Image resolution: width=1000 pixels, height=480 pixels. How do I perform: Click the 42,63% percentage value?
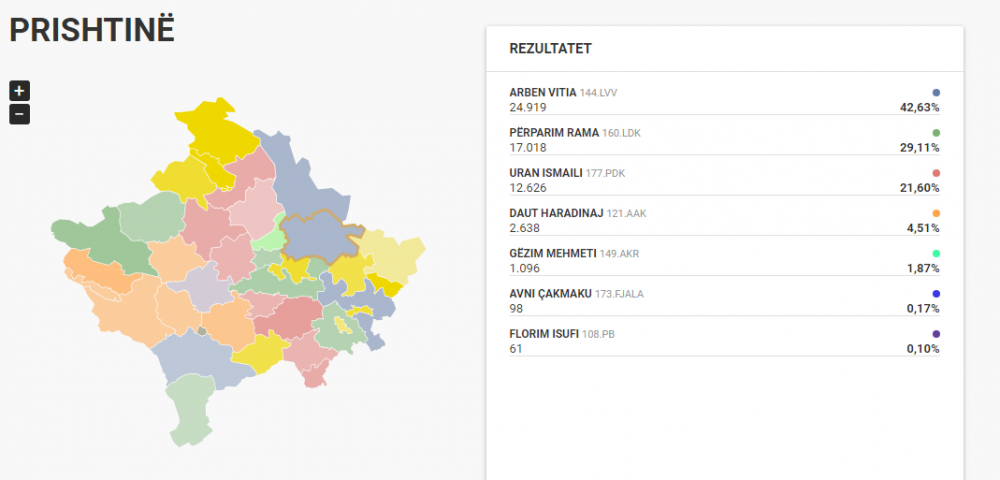click(919, 107)
